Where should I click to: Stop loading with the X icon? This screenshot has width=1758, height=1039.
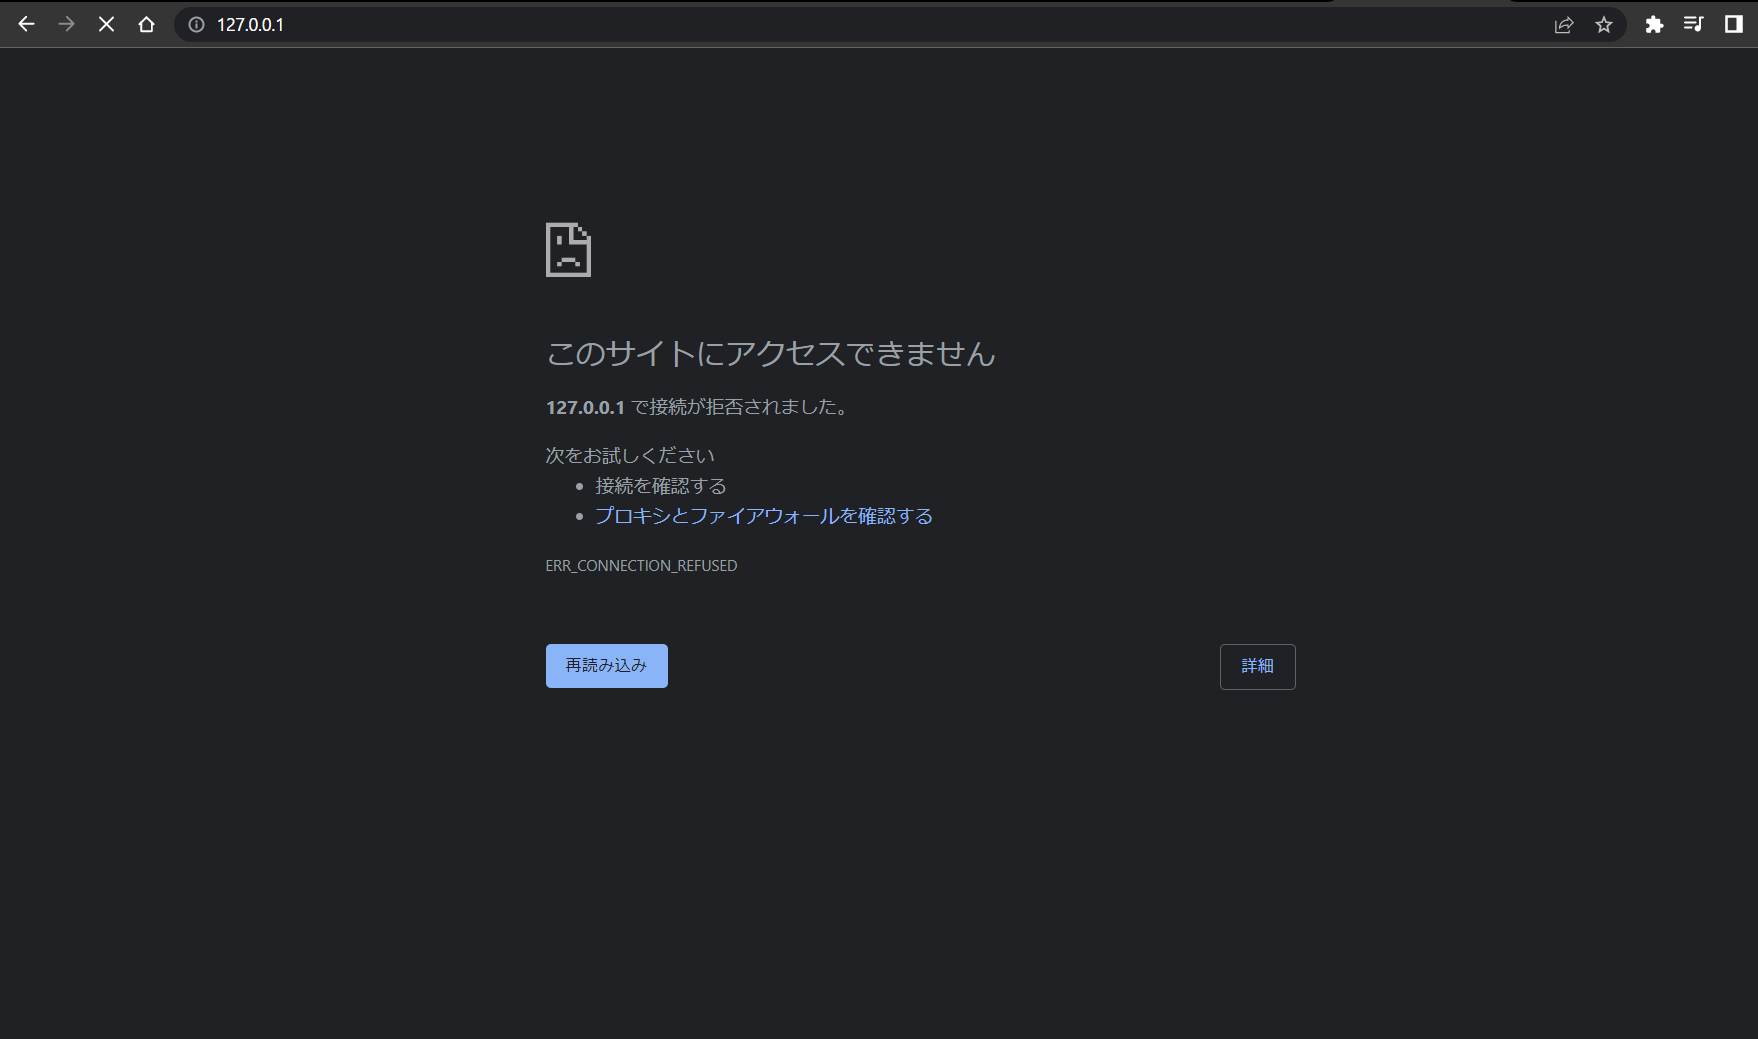coord(106,24)
